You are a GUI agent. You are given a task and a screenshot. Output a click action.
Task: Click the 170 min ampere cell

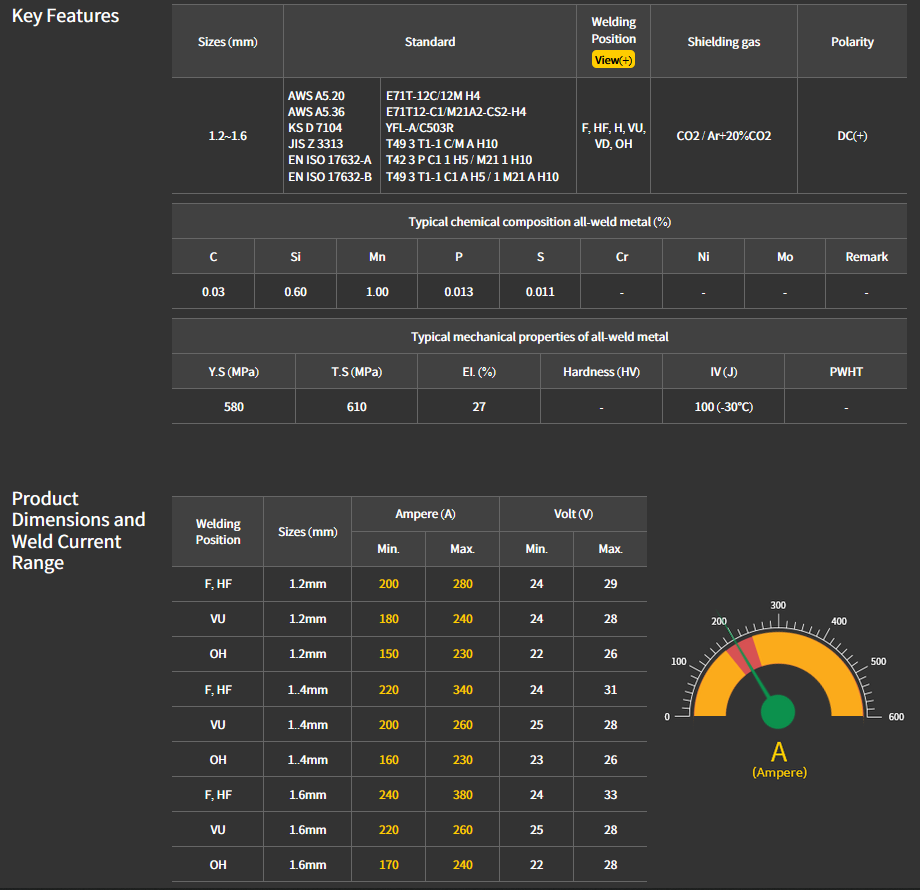(388, 865)
